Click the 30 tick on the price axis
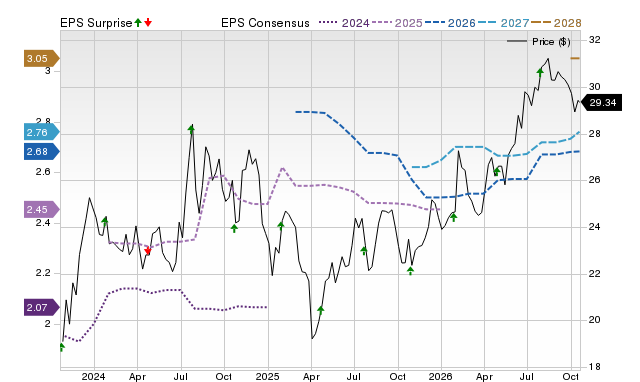 tap(595, 87)
